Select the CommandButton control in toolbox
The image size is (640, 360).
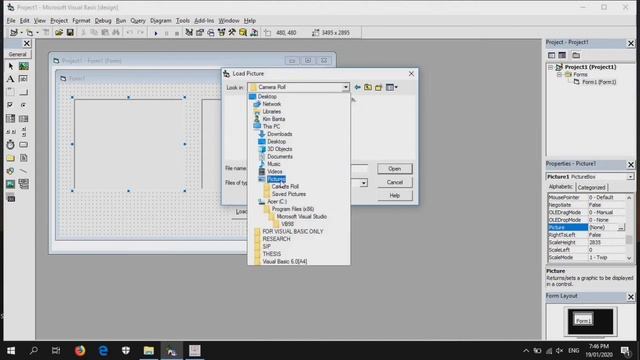click(24, 92)
